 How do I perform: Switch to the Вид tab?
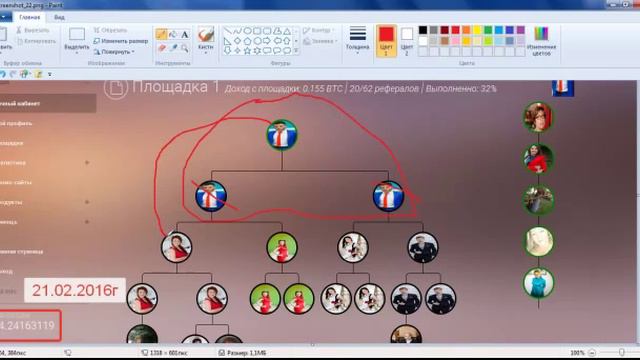click(x=59, y=17)
